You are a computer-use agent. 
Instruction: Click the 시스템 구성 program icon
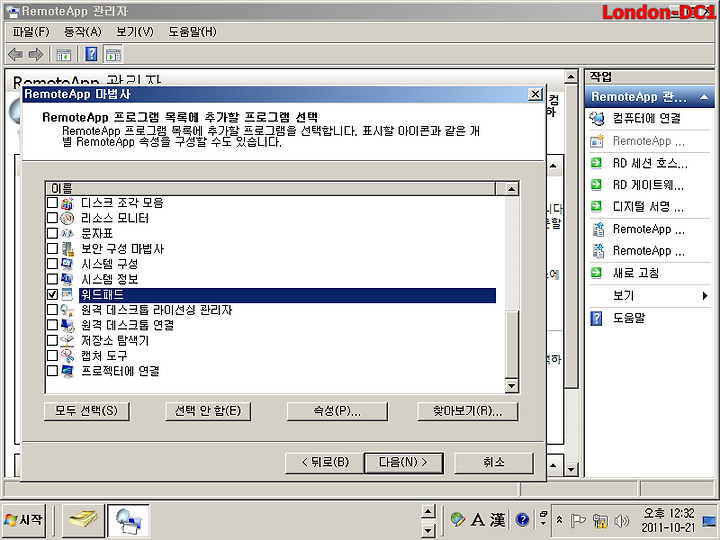[x=68, y=264]
